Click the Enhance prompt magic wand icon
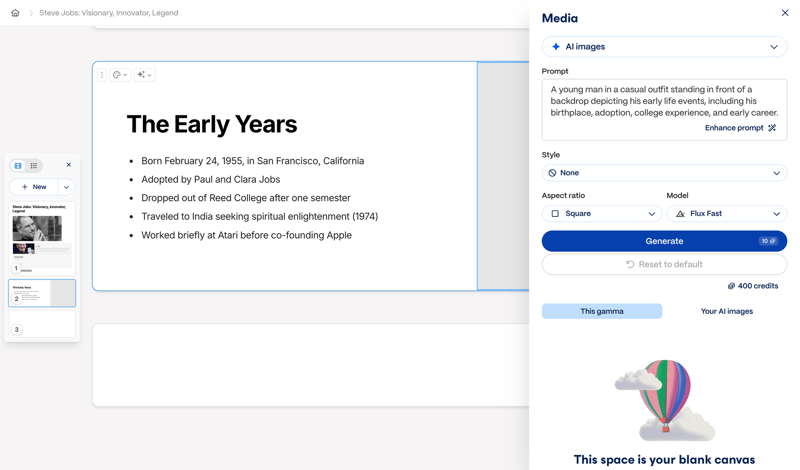Screen dimensions: 800x470 pyautogui.click(x=772, y=128)
